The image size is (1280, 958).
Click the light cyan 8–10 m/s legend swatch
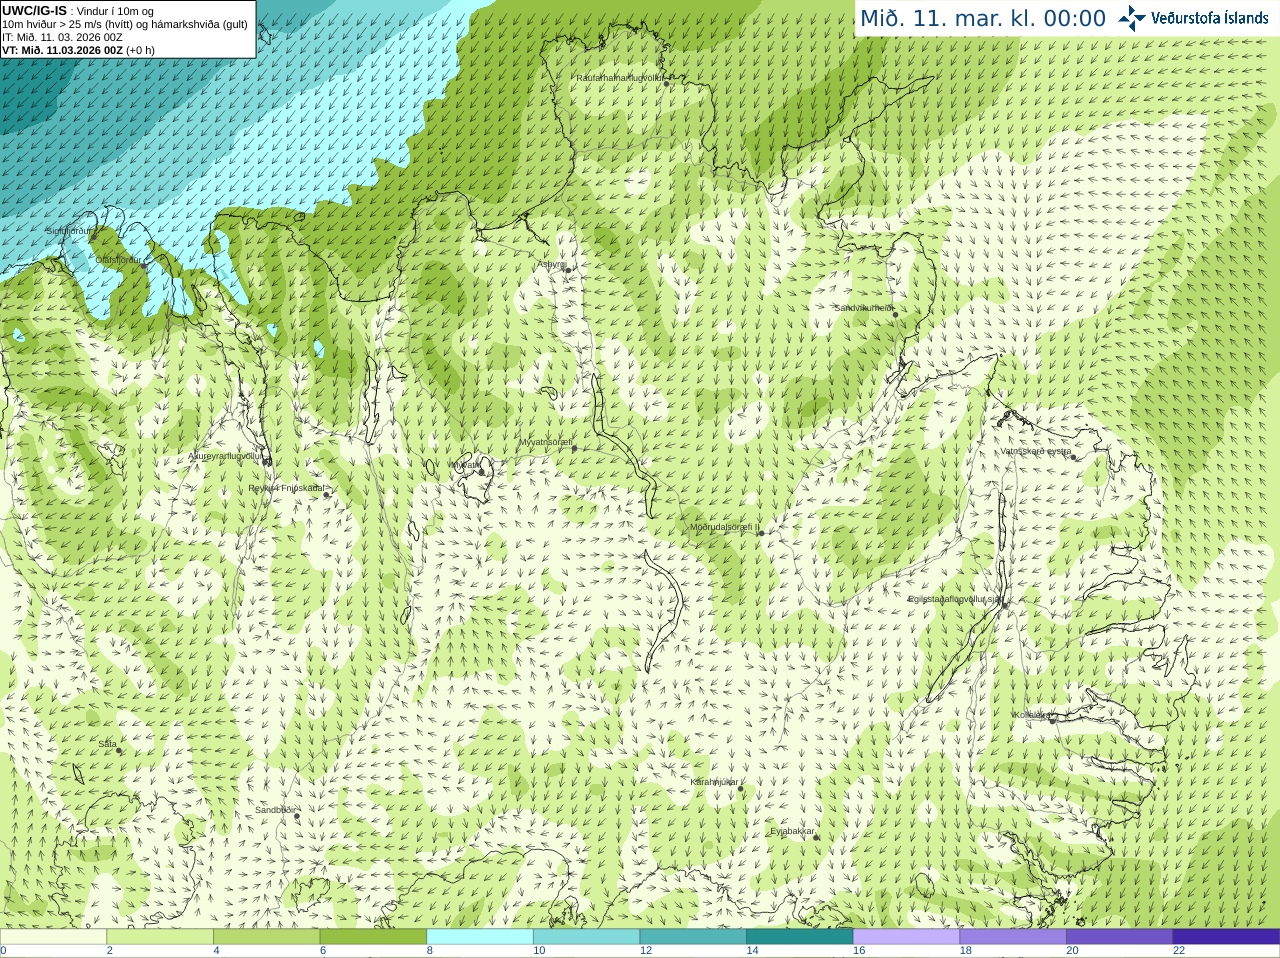point(480,937)
